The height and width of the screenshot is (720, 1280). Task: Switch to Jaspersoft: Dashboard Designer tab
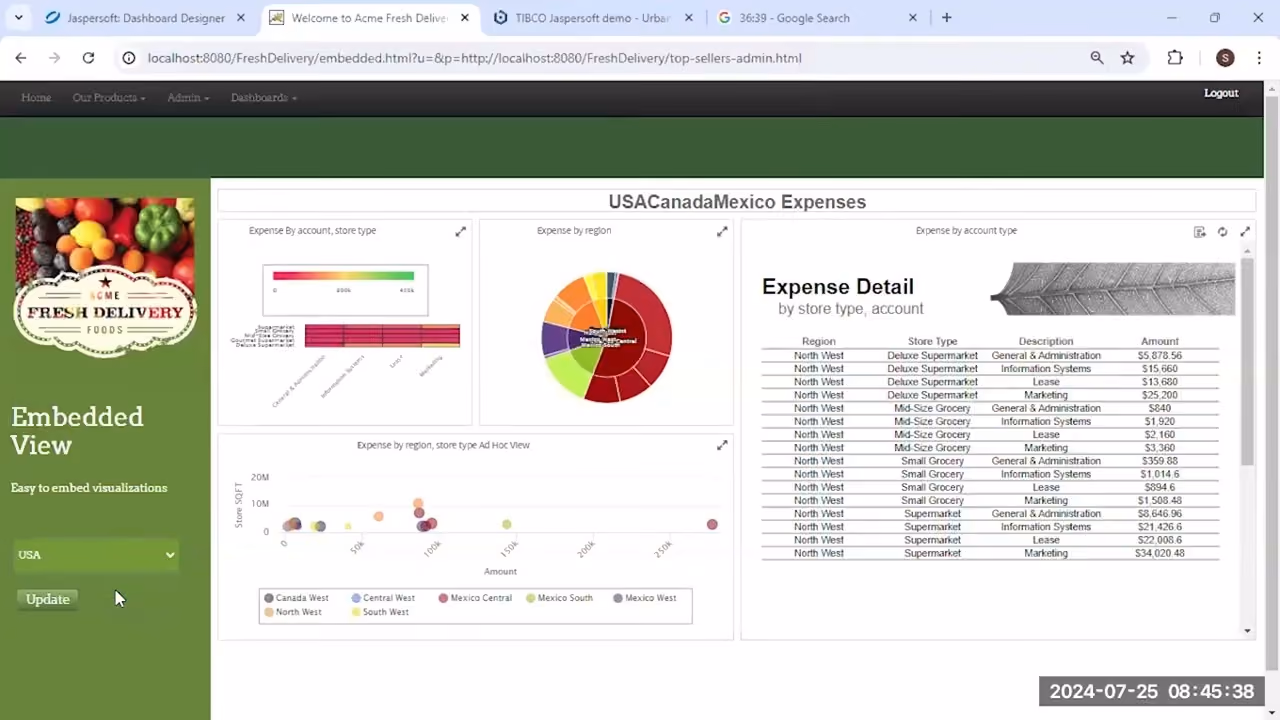(x=145, y=18)
